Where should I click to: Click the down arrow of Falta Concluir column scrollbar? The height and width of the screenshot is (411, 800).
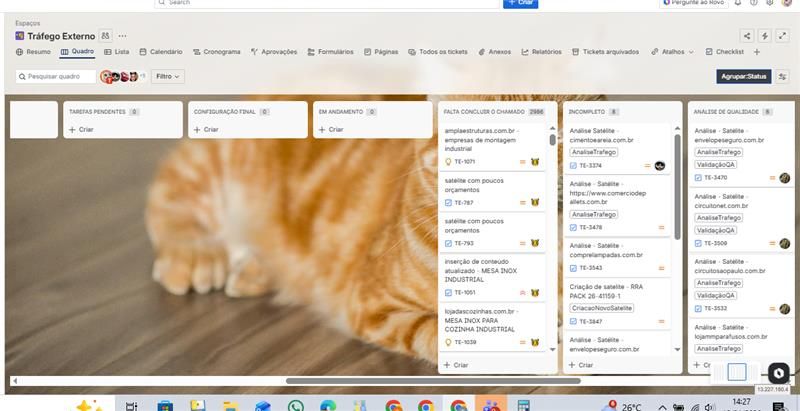(553, 349)
